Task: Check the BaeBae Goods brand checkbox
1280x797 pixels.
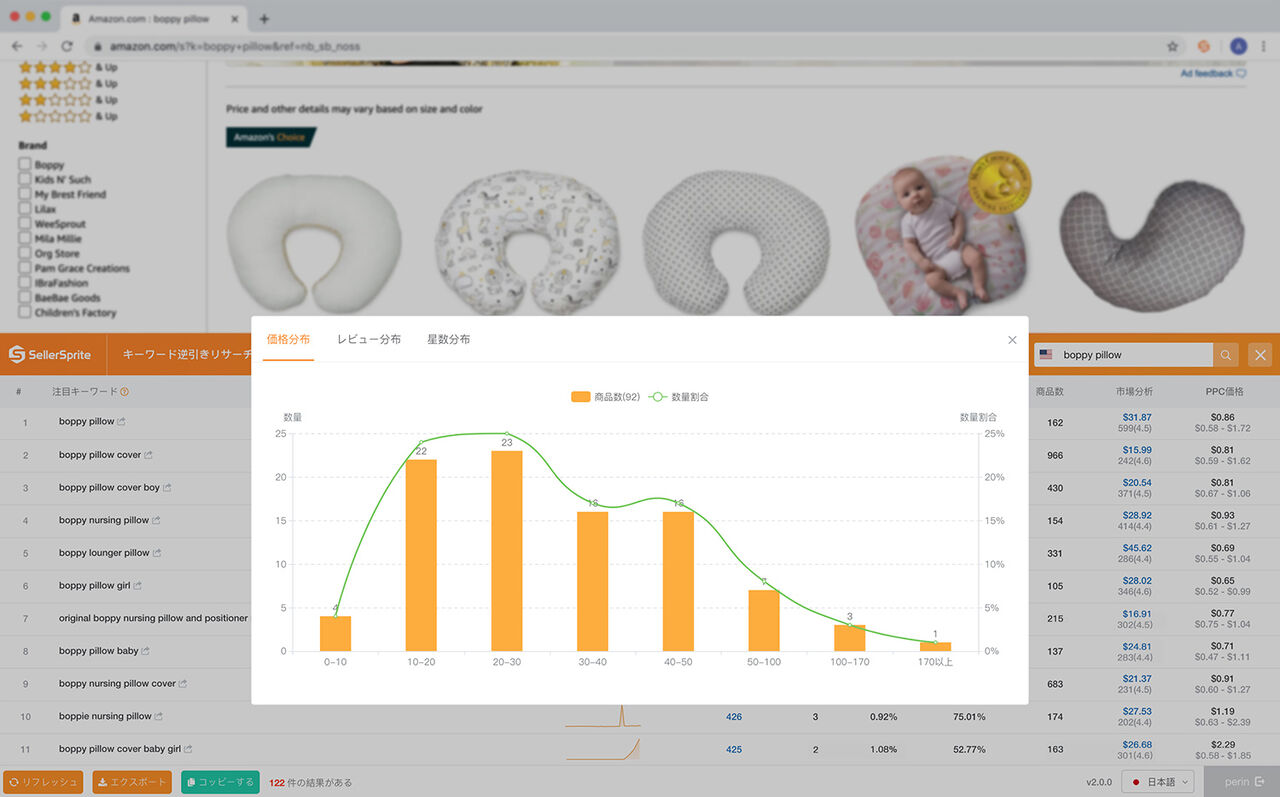Action: tap(25, 298)
